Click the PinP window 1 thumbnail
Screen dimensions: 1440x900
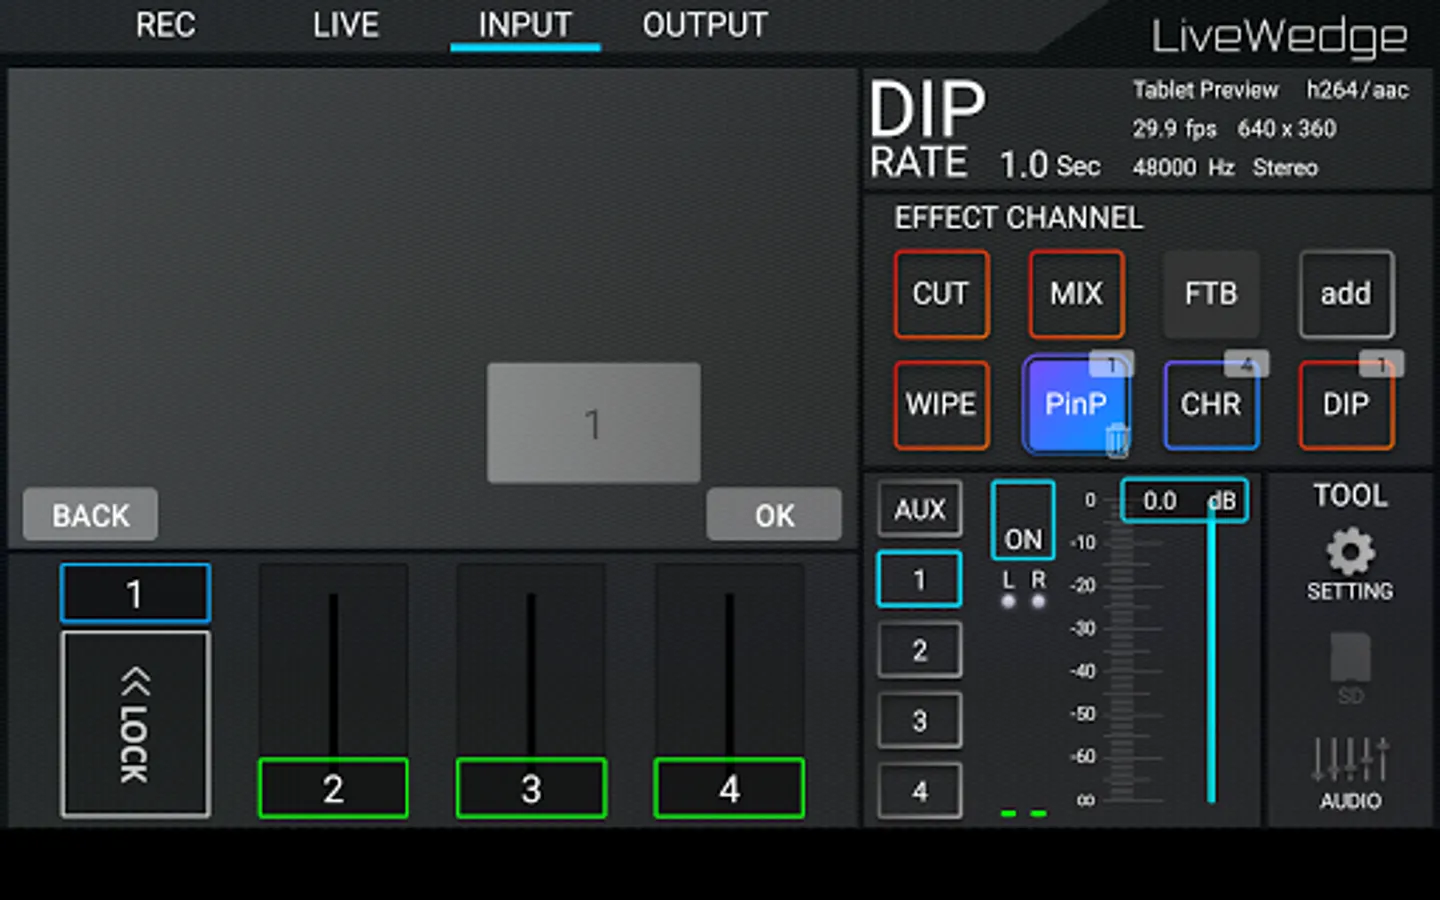point(594,423)
